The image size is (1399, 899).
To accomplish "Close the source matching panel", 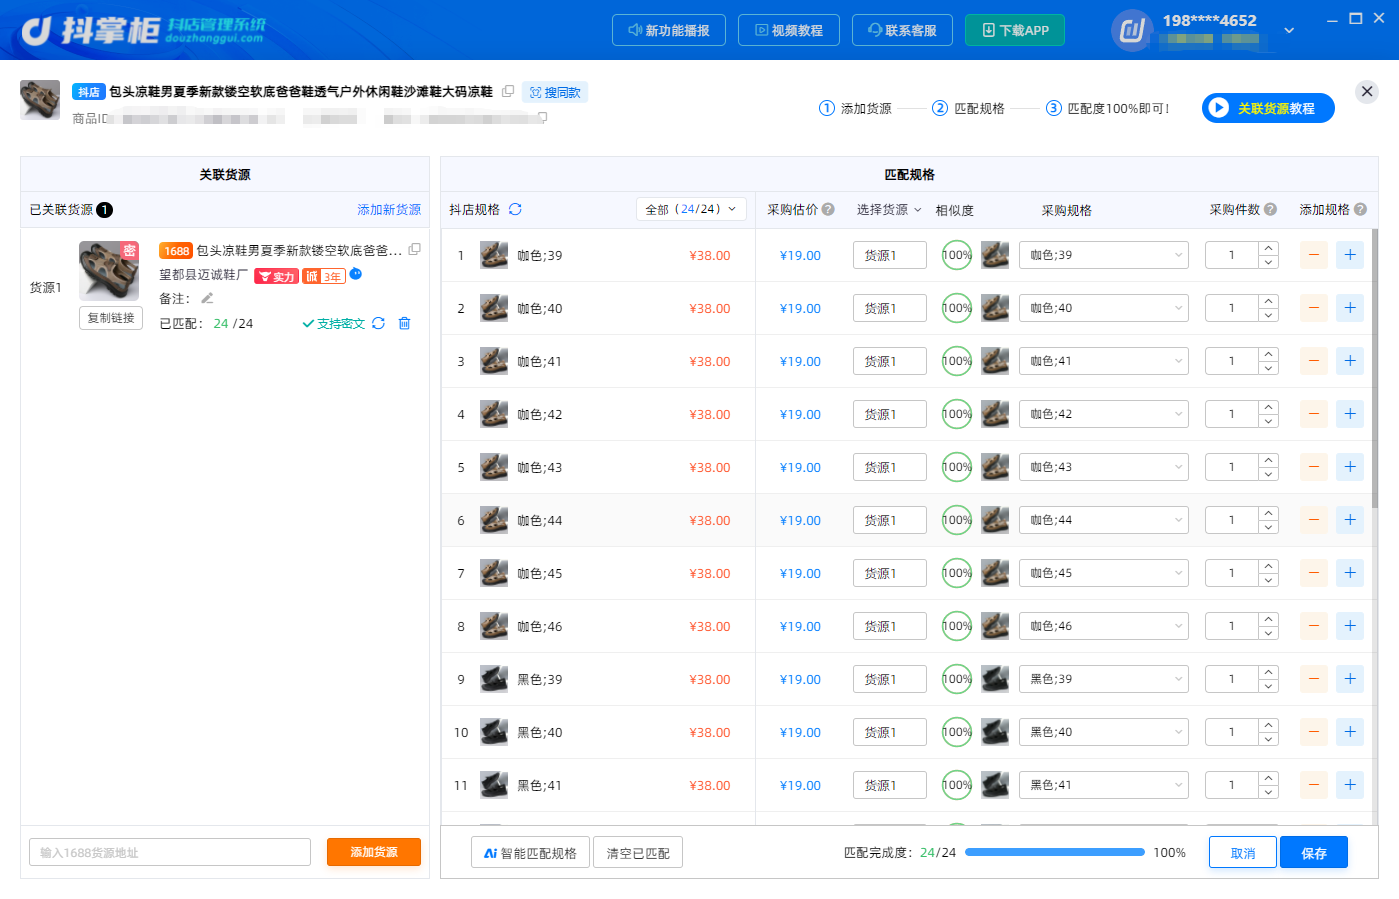I will [1367, 92].
